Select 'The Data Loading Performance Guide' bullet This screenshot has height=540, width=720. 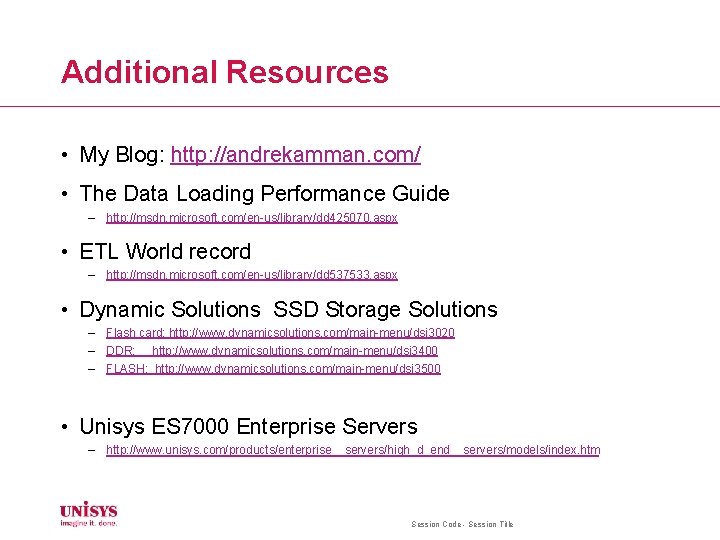264,193
